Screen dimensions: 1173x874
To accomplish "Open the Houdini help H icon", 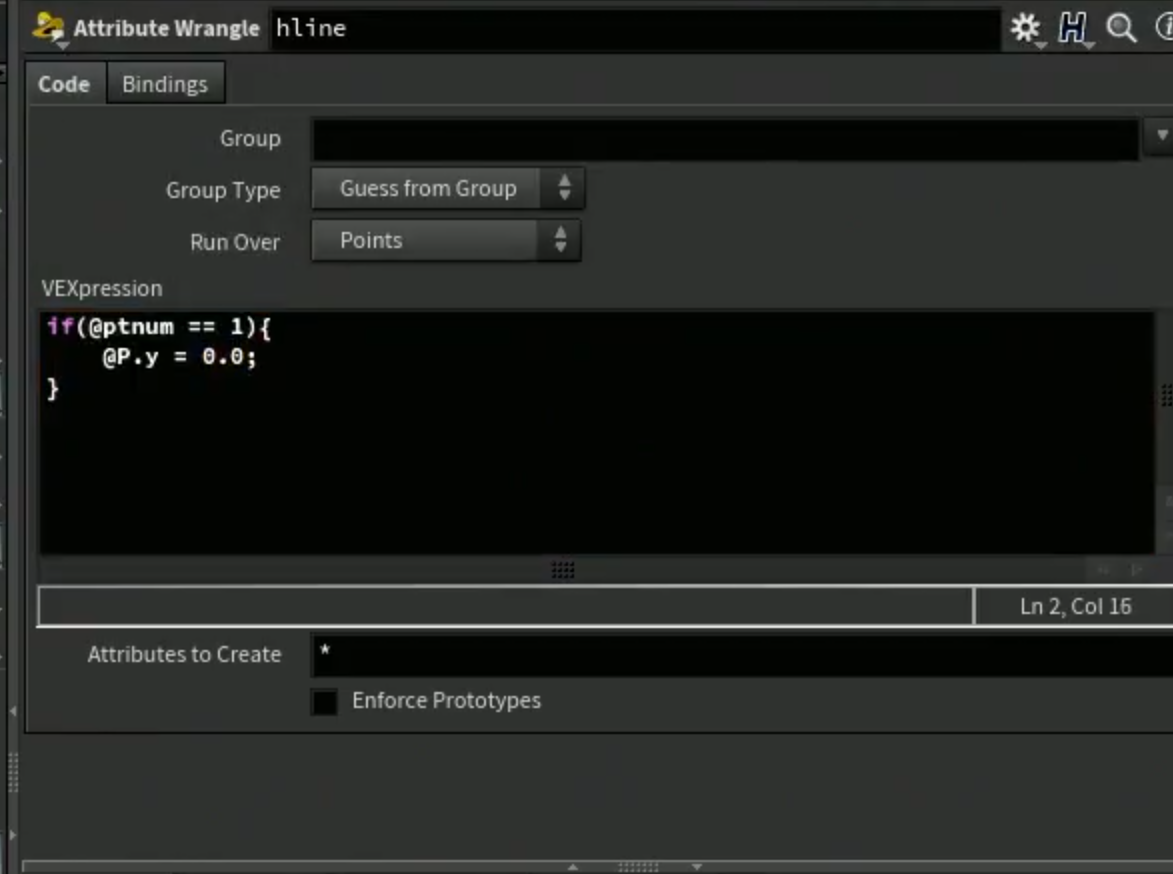I will [x=1073, y=28].
